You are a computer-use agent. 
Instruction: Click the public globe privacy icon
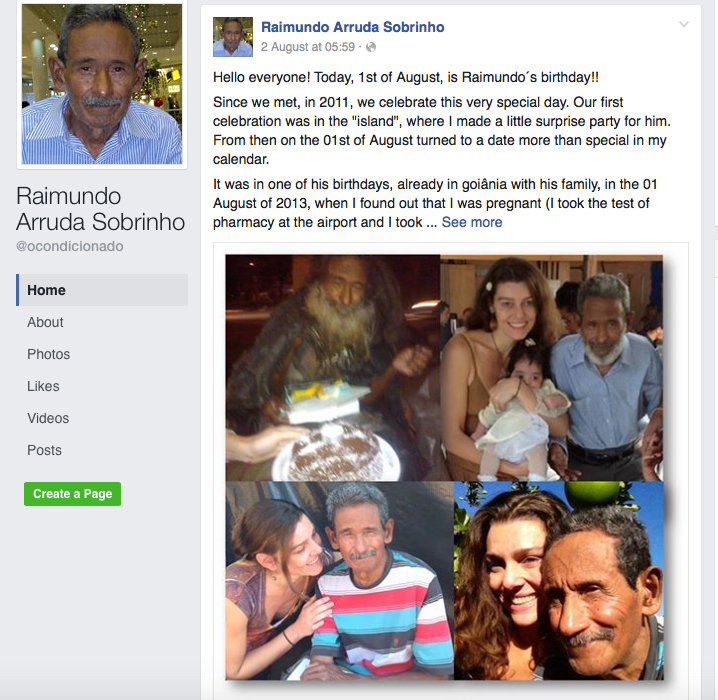pos(371,47)
